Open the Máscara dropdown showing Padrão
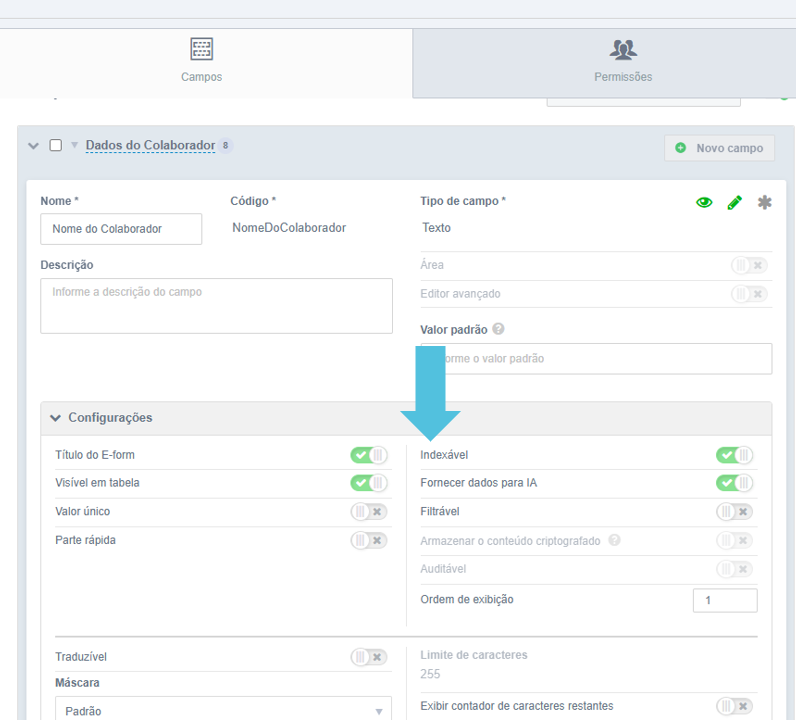Image resolution: width=796 pixels, height=720 pixels. click(223, 710)
